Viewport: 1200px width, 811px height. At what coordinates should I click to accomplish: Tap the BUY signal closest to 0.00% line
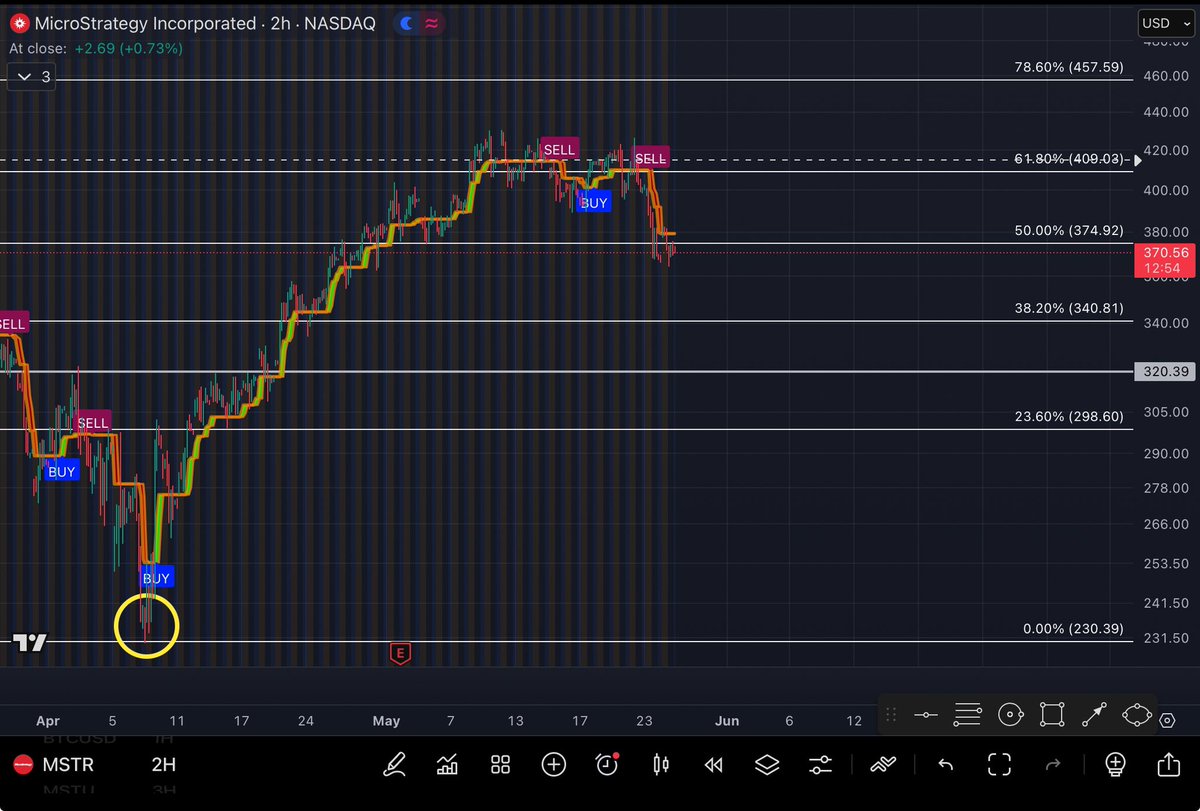point(157,577)
